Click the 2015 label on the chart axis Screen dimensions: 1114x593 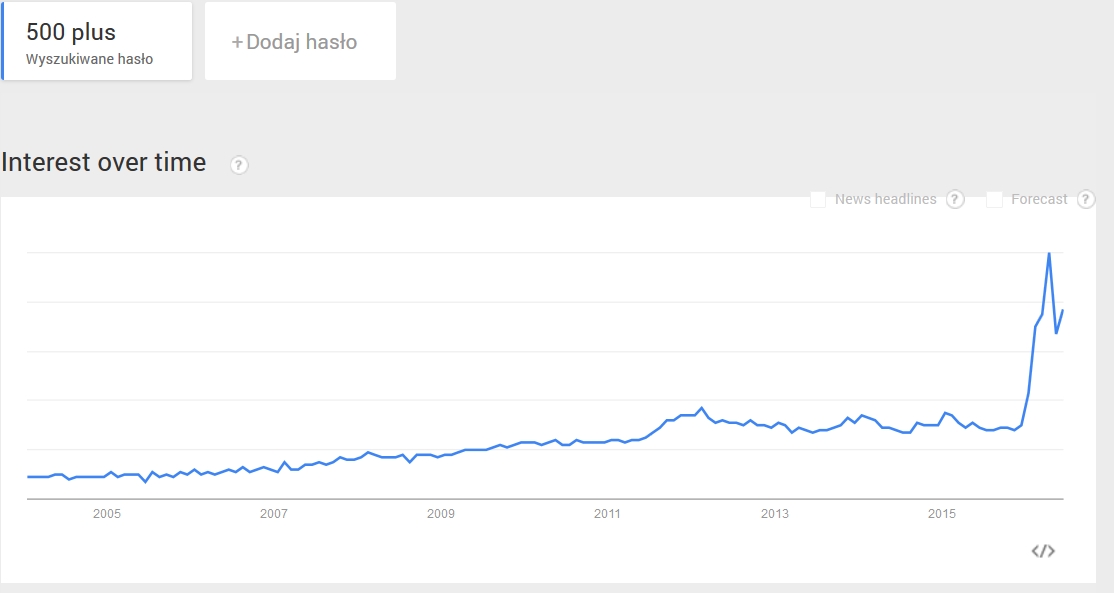(x=942, y=513)
